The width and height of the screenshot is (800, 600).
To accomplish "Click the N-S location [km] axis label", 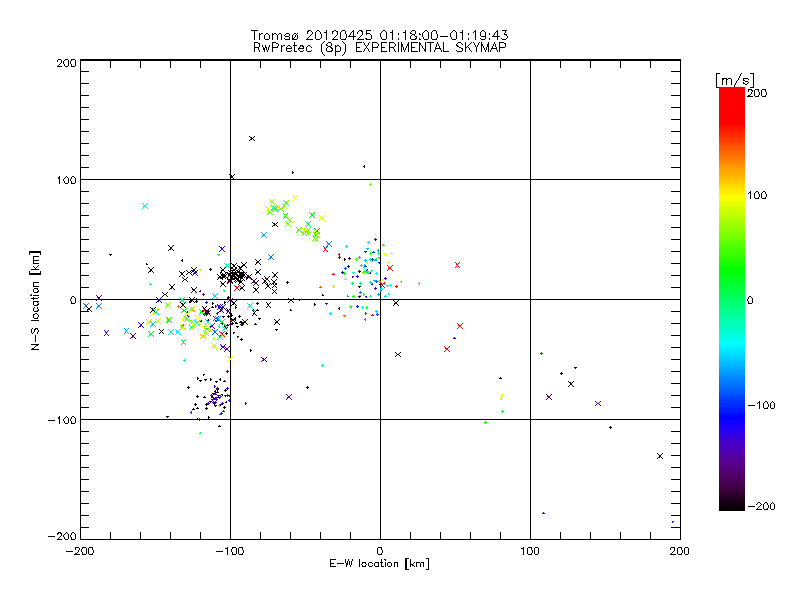I will pos(35,300).
